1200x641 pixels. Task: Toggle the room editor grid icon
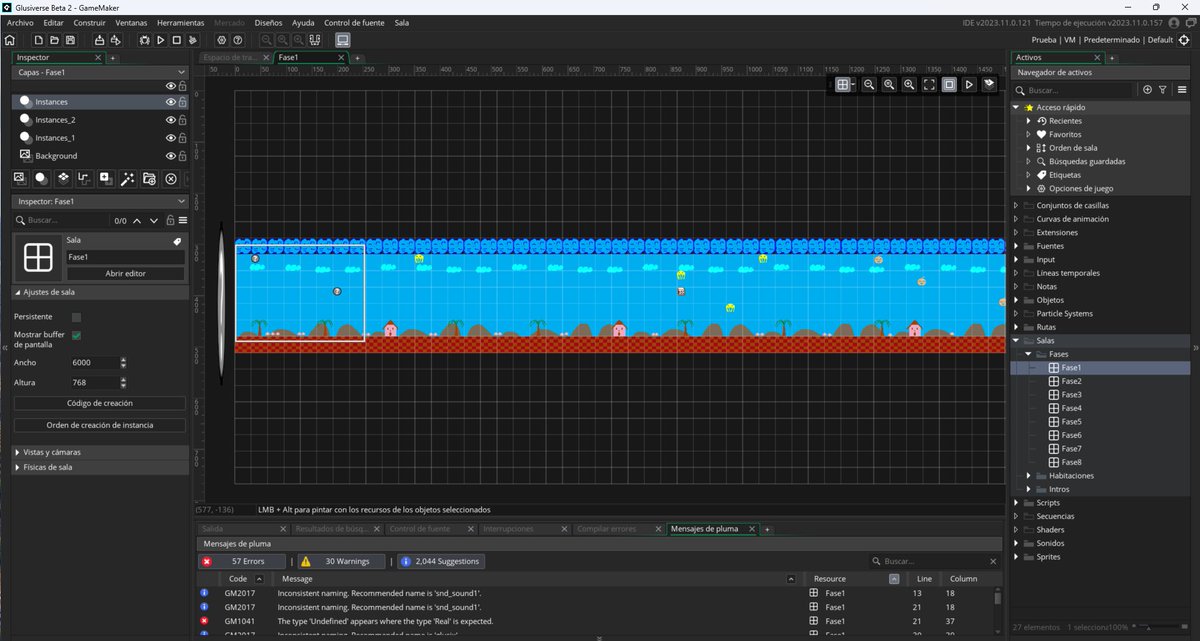coord(843,85)
